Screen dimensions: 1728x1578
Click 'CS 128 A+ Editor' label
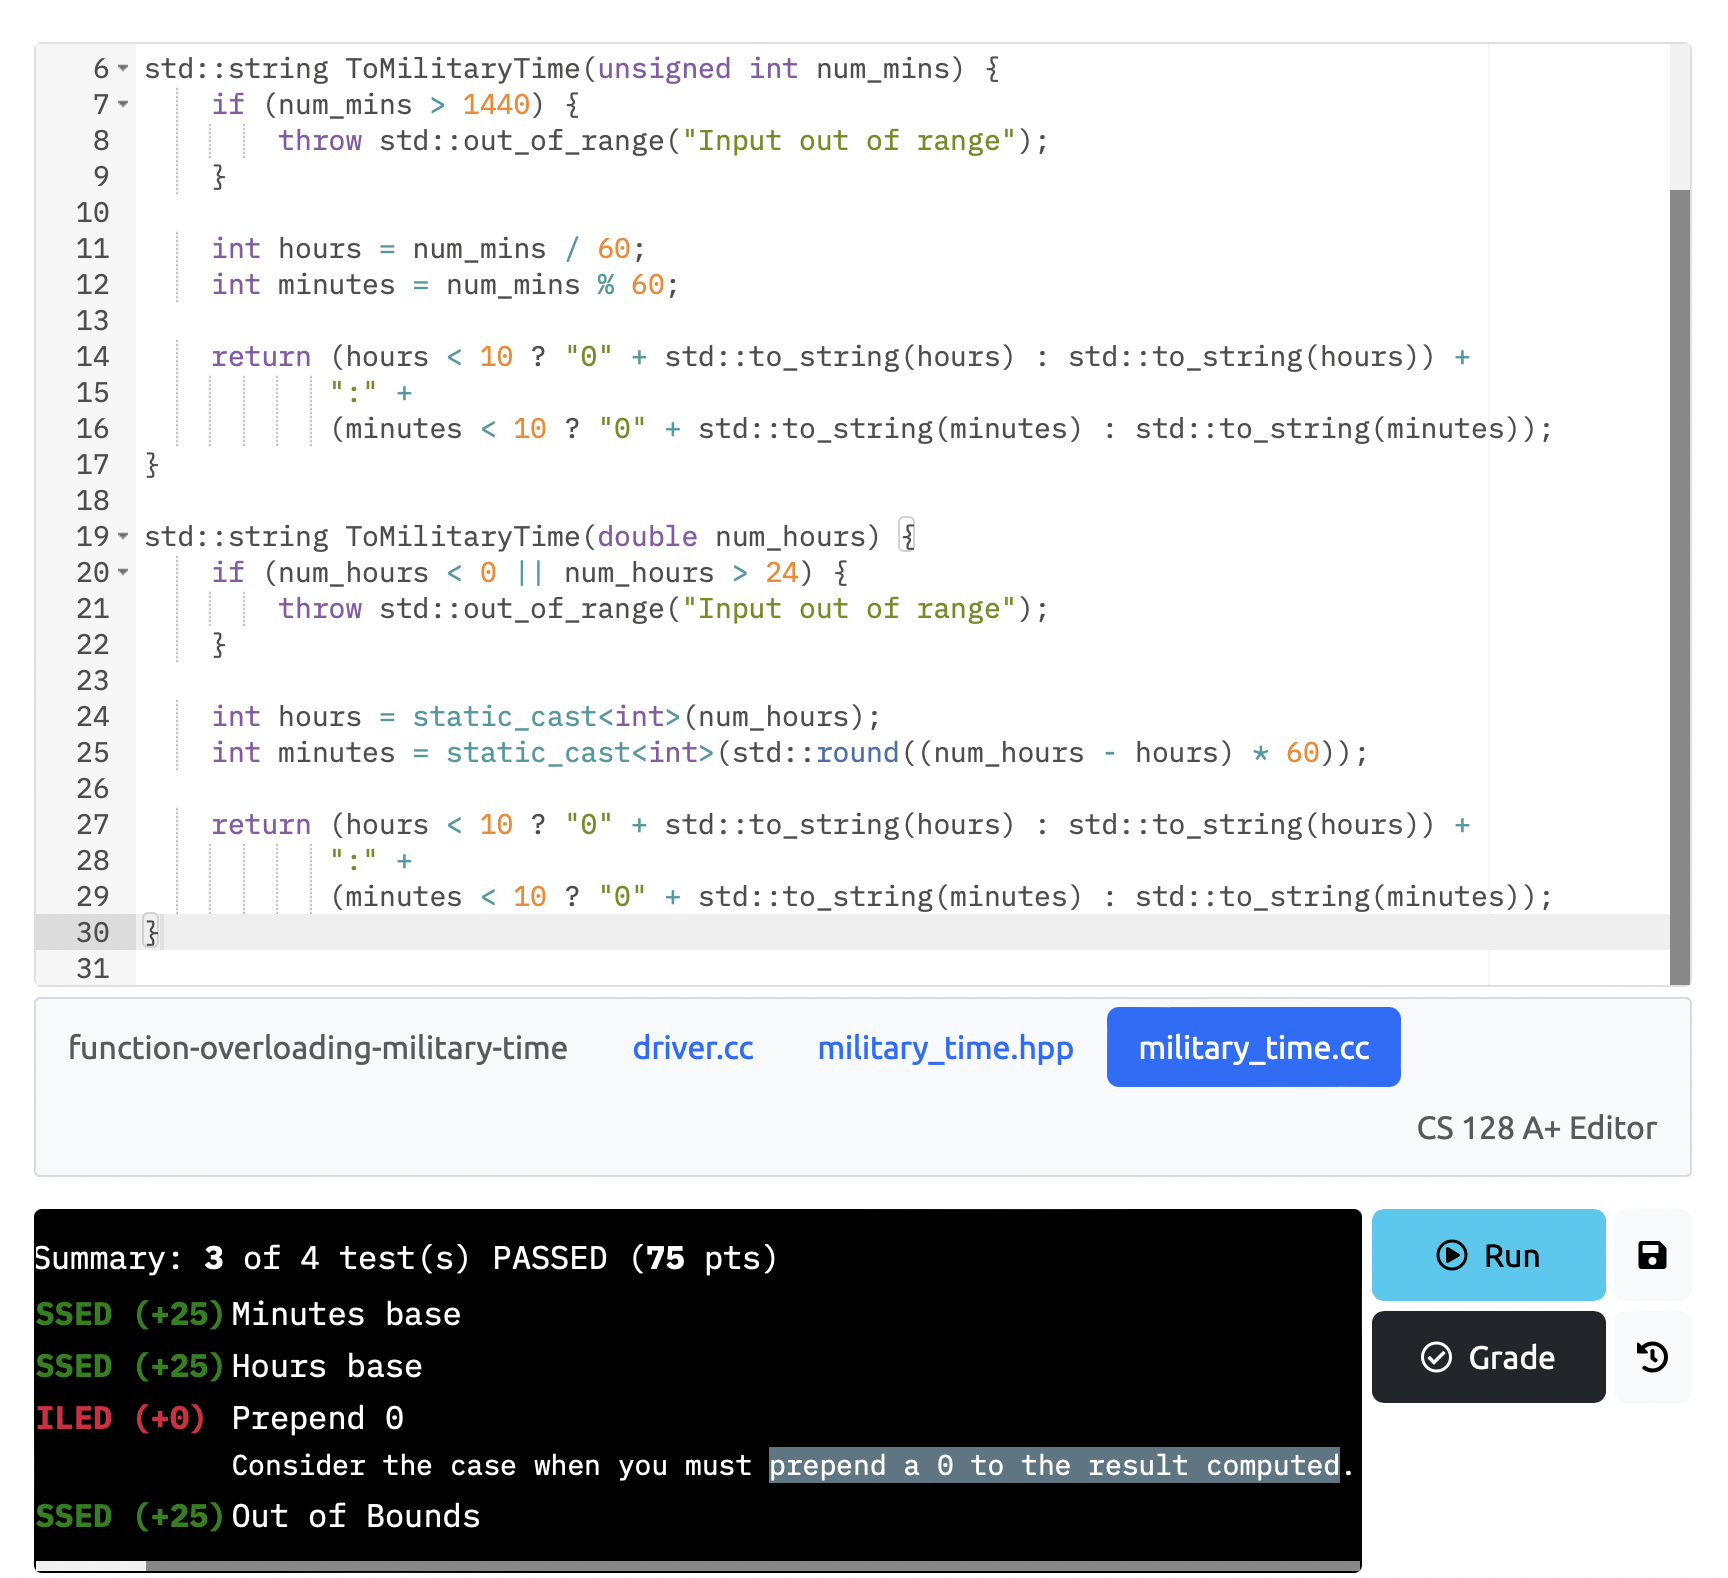coord(1536,1128)
